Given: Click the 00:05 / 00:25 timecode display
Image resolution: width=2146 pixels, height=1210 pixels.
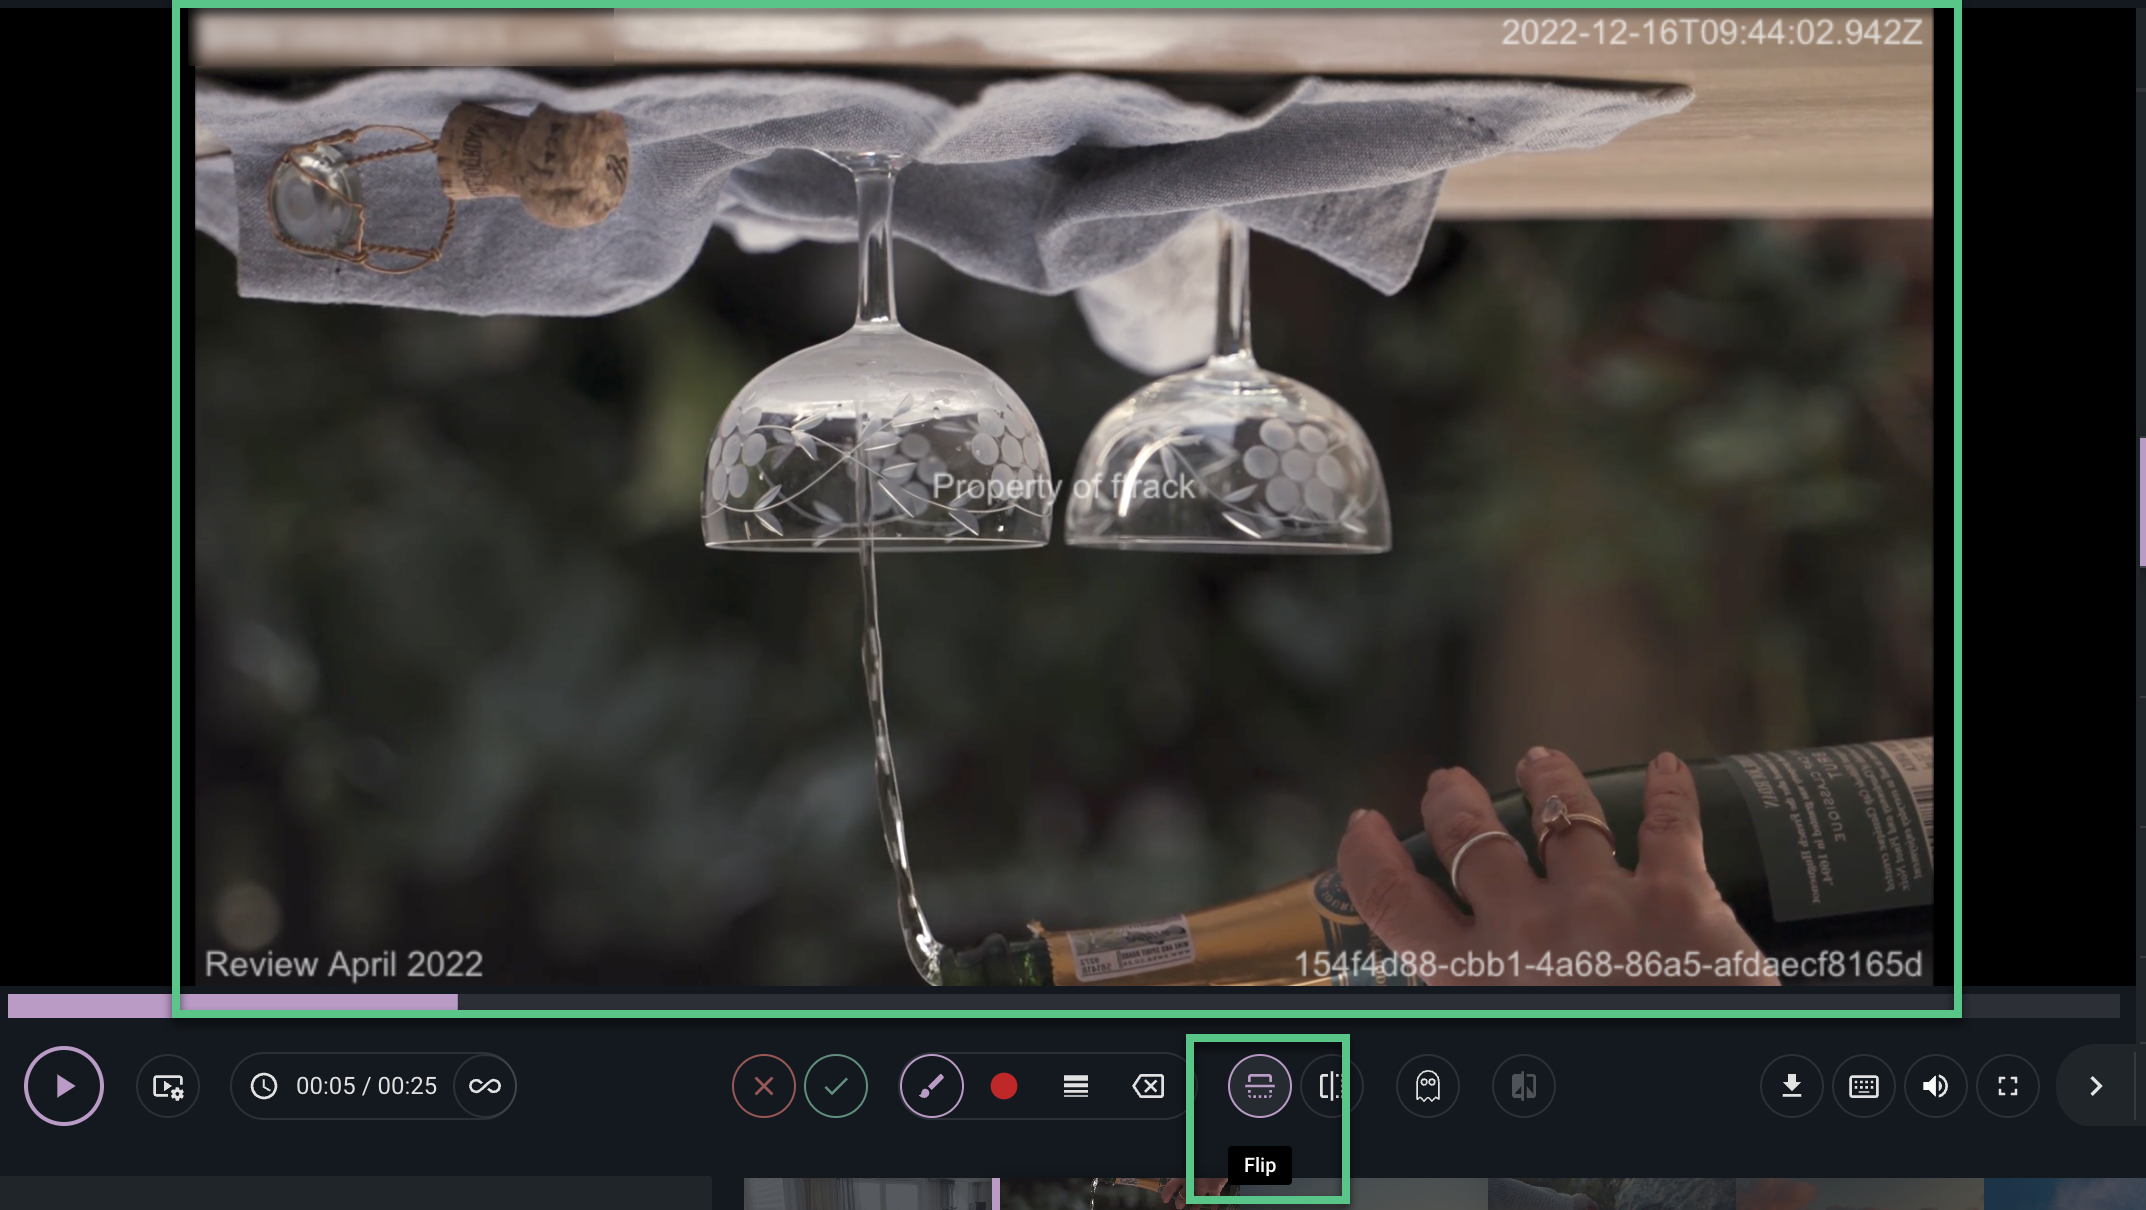Looking at the screenshot, I should [366, 1086].
